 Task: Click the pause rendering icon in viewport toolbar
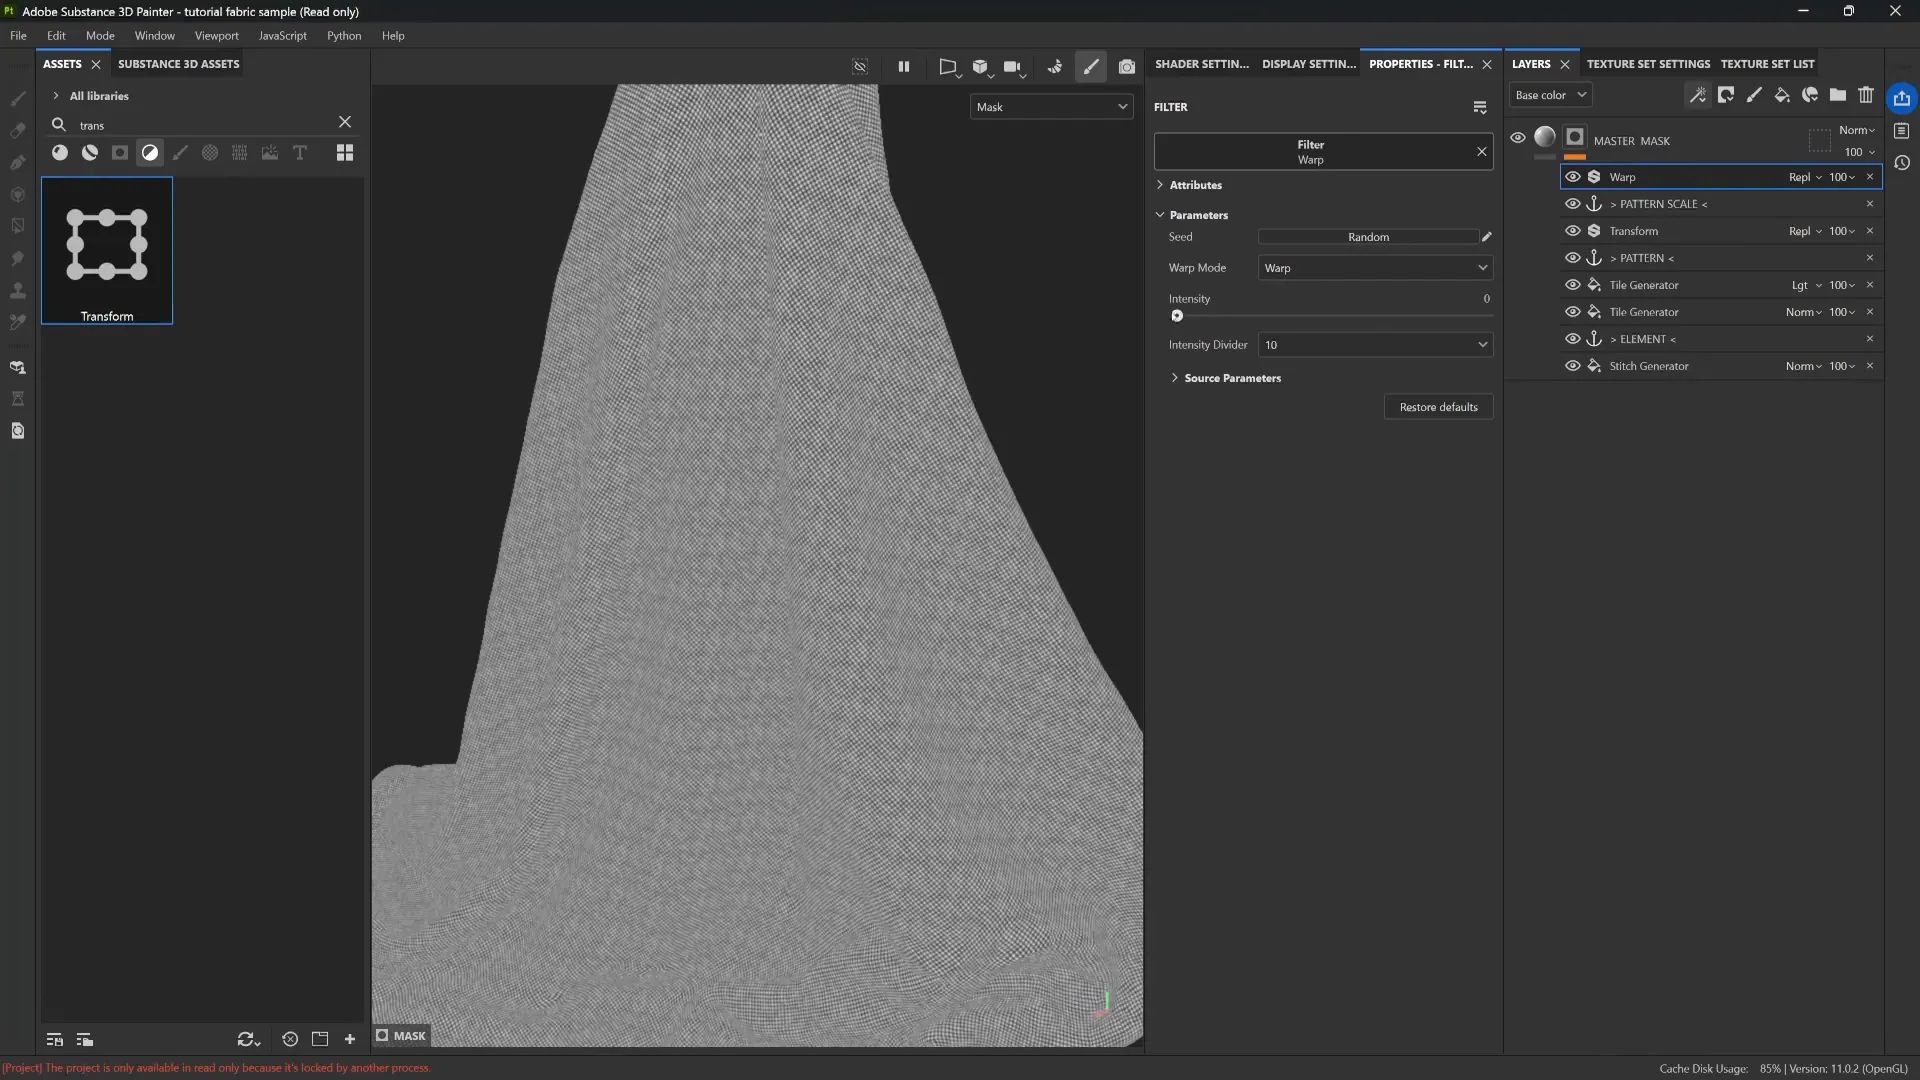[x=903, y=67]
